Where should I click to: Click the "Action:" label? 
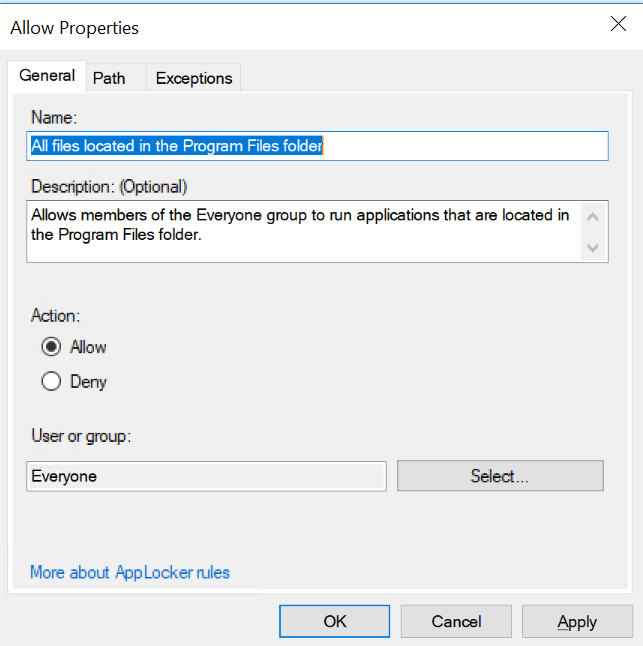click(x=56, y=315)
